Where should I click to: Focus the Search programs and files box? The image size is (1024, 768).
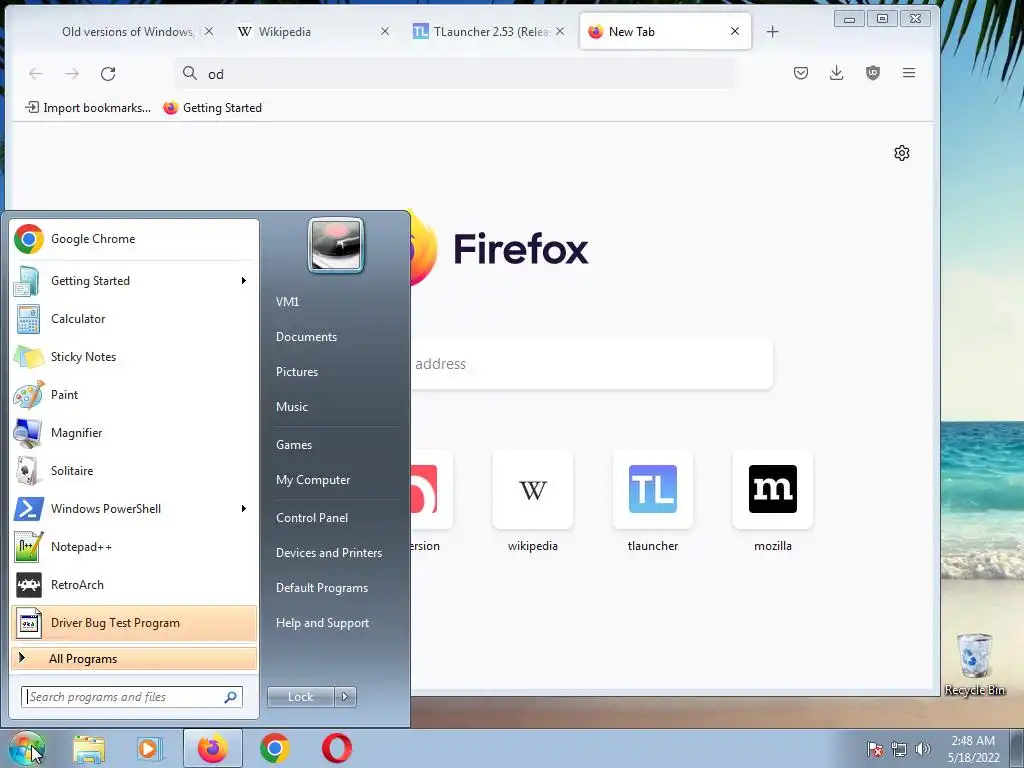132,697
